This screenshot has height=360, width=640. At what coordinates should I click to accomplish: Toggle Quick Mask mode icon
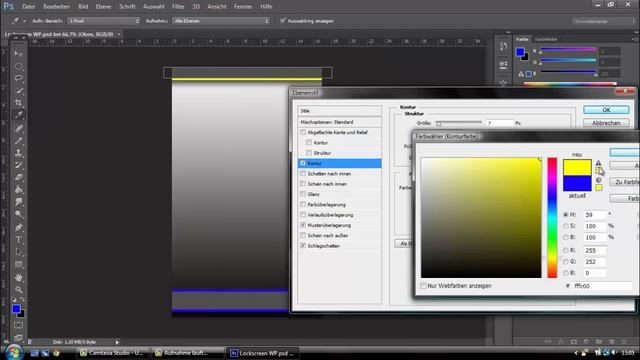point(19,325)
